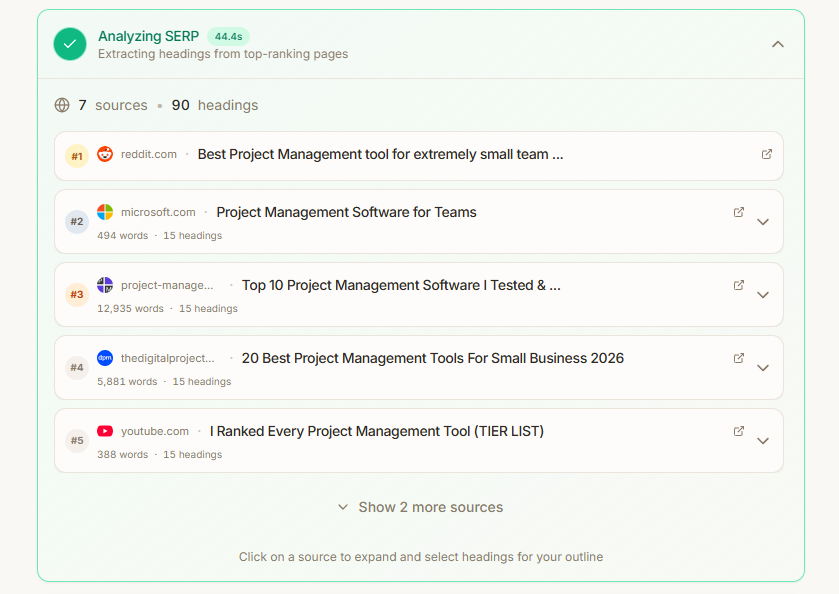
Task: Click the 44.4s timing badge
Action: [227, 35]
